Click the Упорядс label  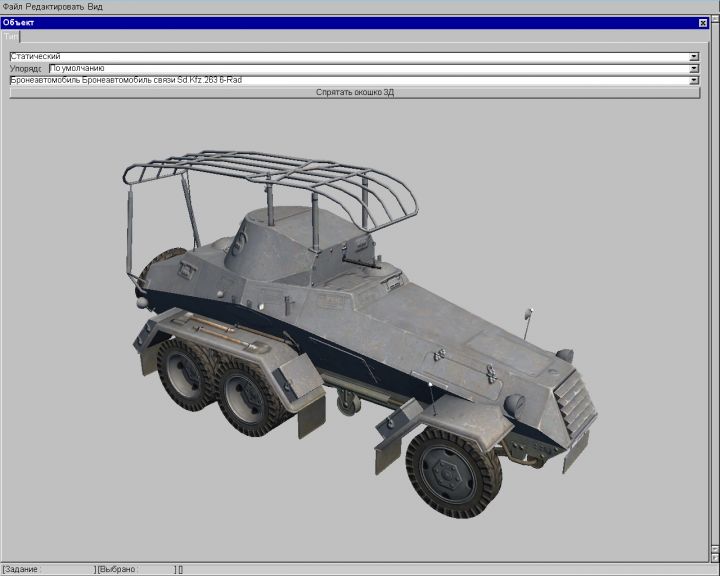click(x=27, y=69)
